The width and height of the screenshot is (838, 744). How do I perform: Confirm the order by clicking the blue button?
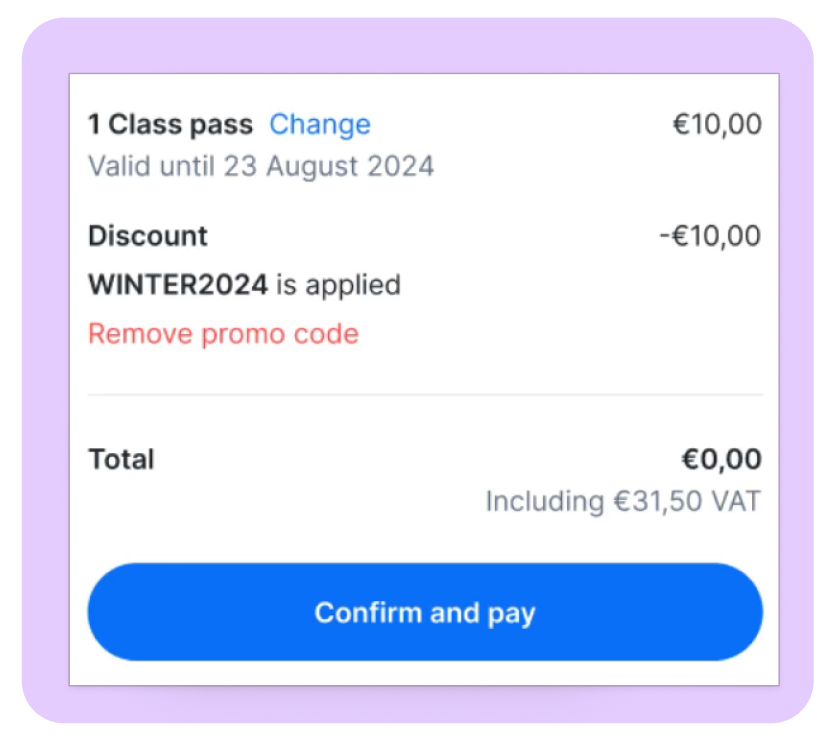pos(424,612)
